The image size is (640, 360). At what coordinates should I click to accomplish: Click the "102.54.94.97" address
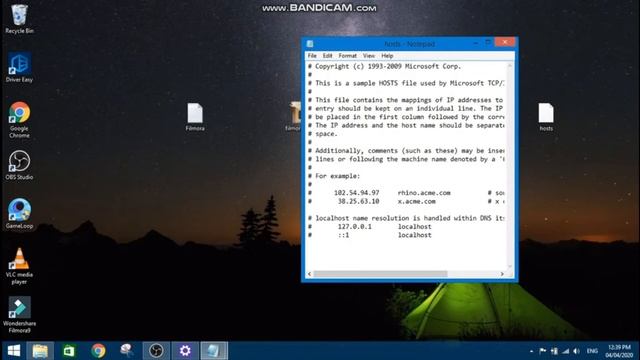[x=356, y=193]
